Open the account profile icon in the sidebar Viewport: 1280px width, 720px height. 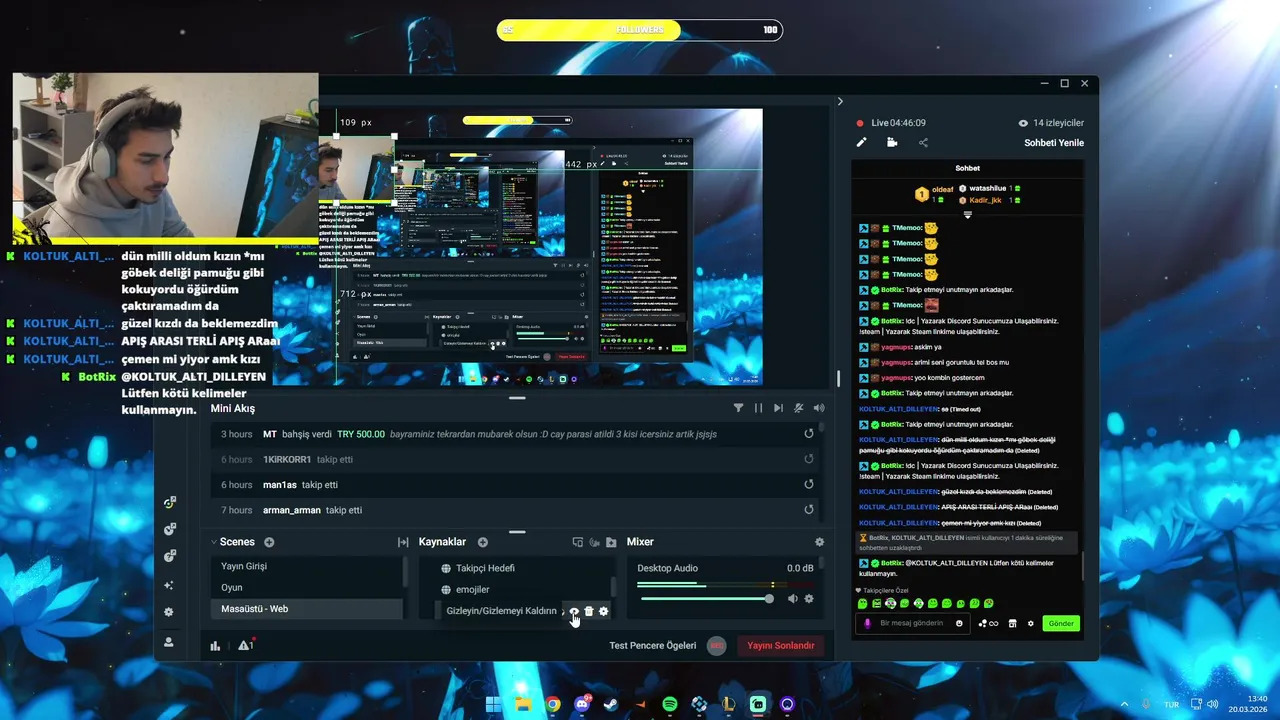coord(169,642)
